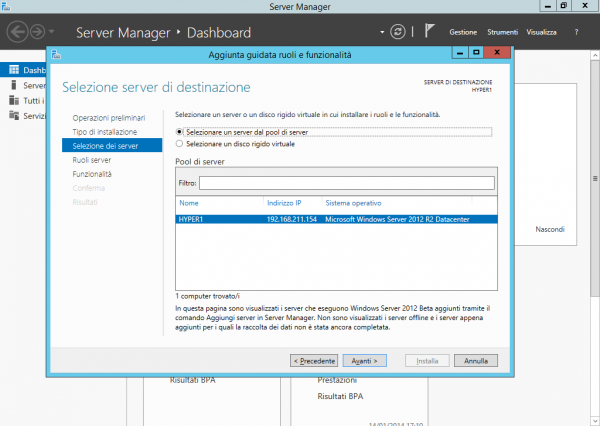This screenshot has height=426, width=600.
Task: Click into the Filtro input field
Action: coord(347,183)
